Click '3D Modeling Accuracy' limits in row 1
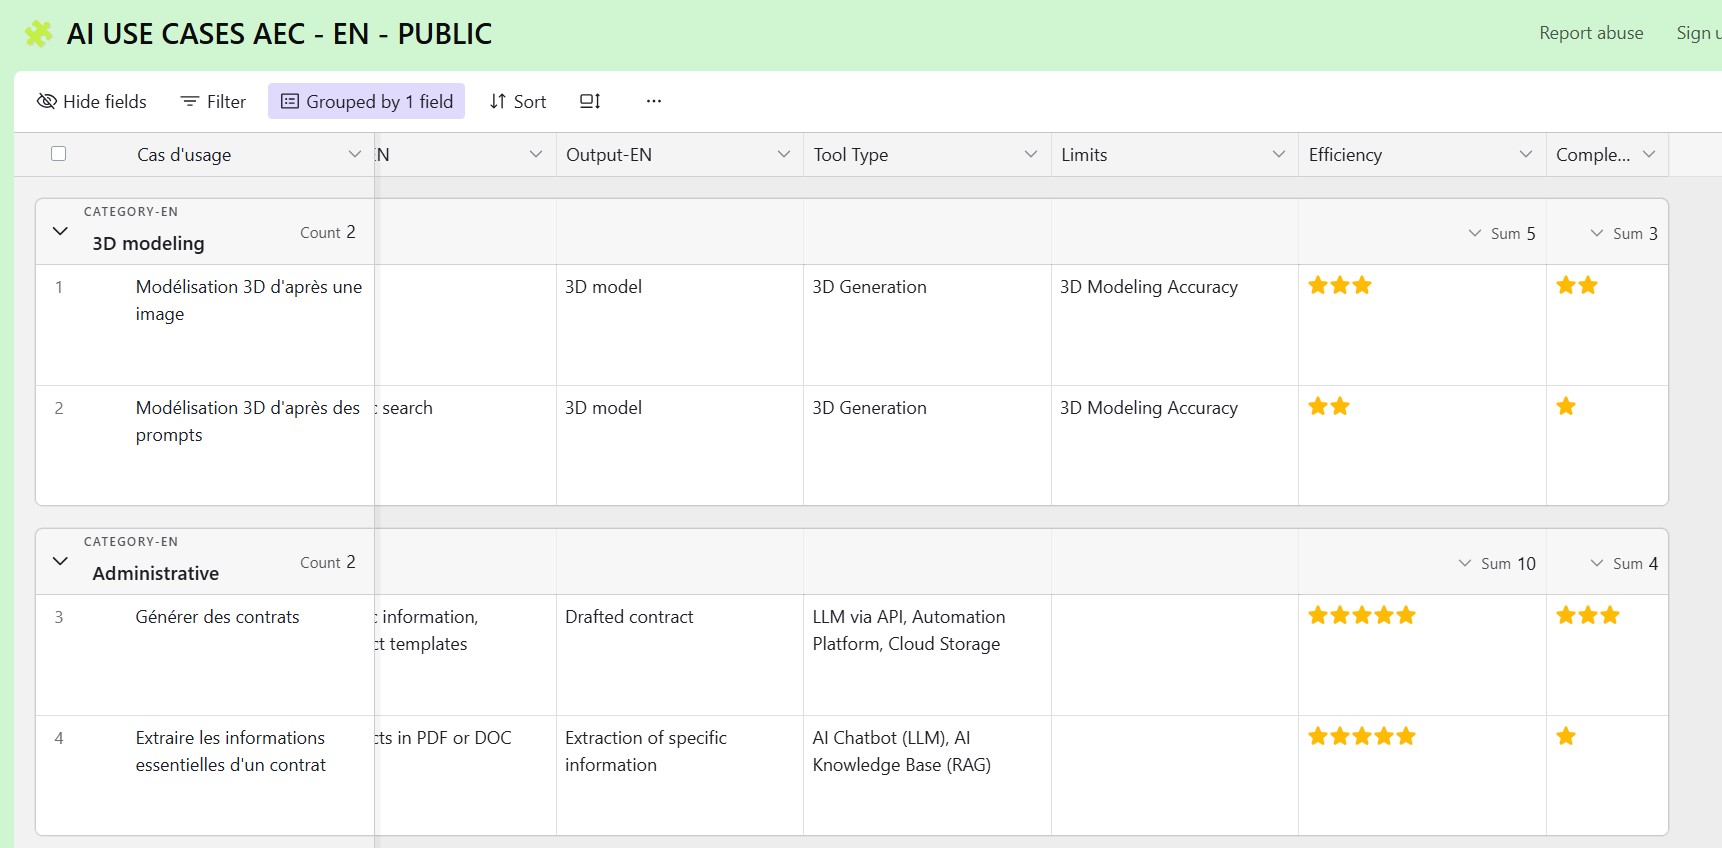 (x=1175, y=325)
